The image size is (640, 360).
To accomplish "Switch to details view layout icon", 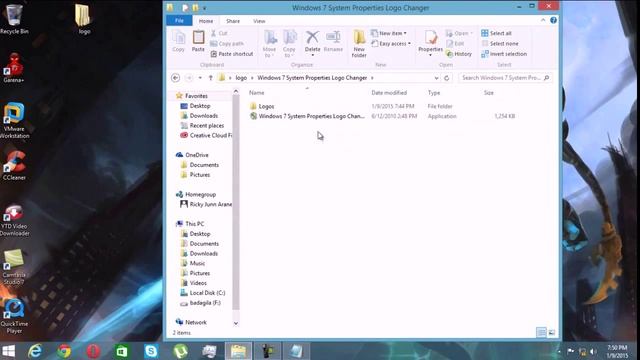I will tap(541, 333).
